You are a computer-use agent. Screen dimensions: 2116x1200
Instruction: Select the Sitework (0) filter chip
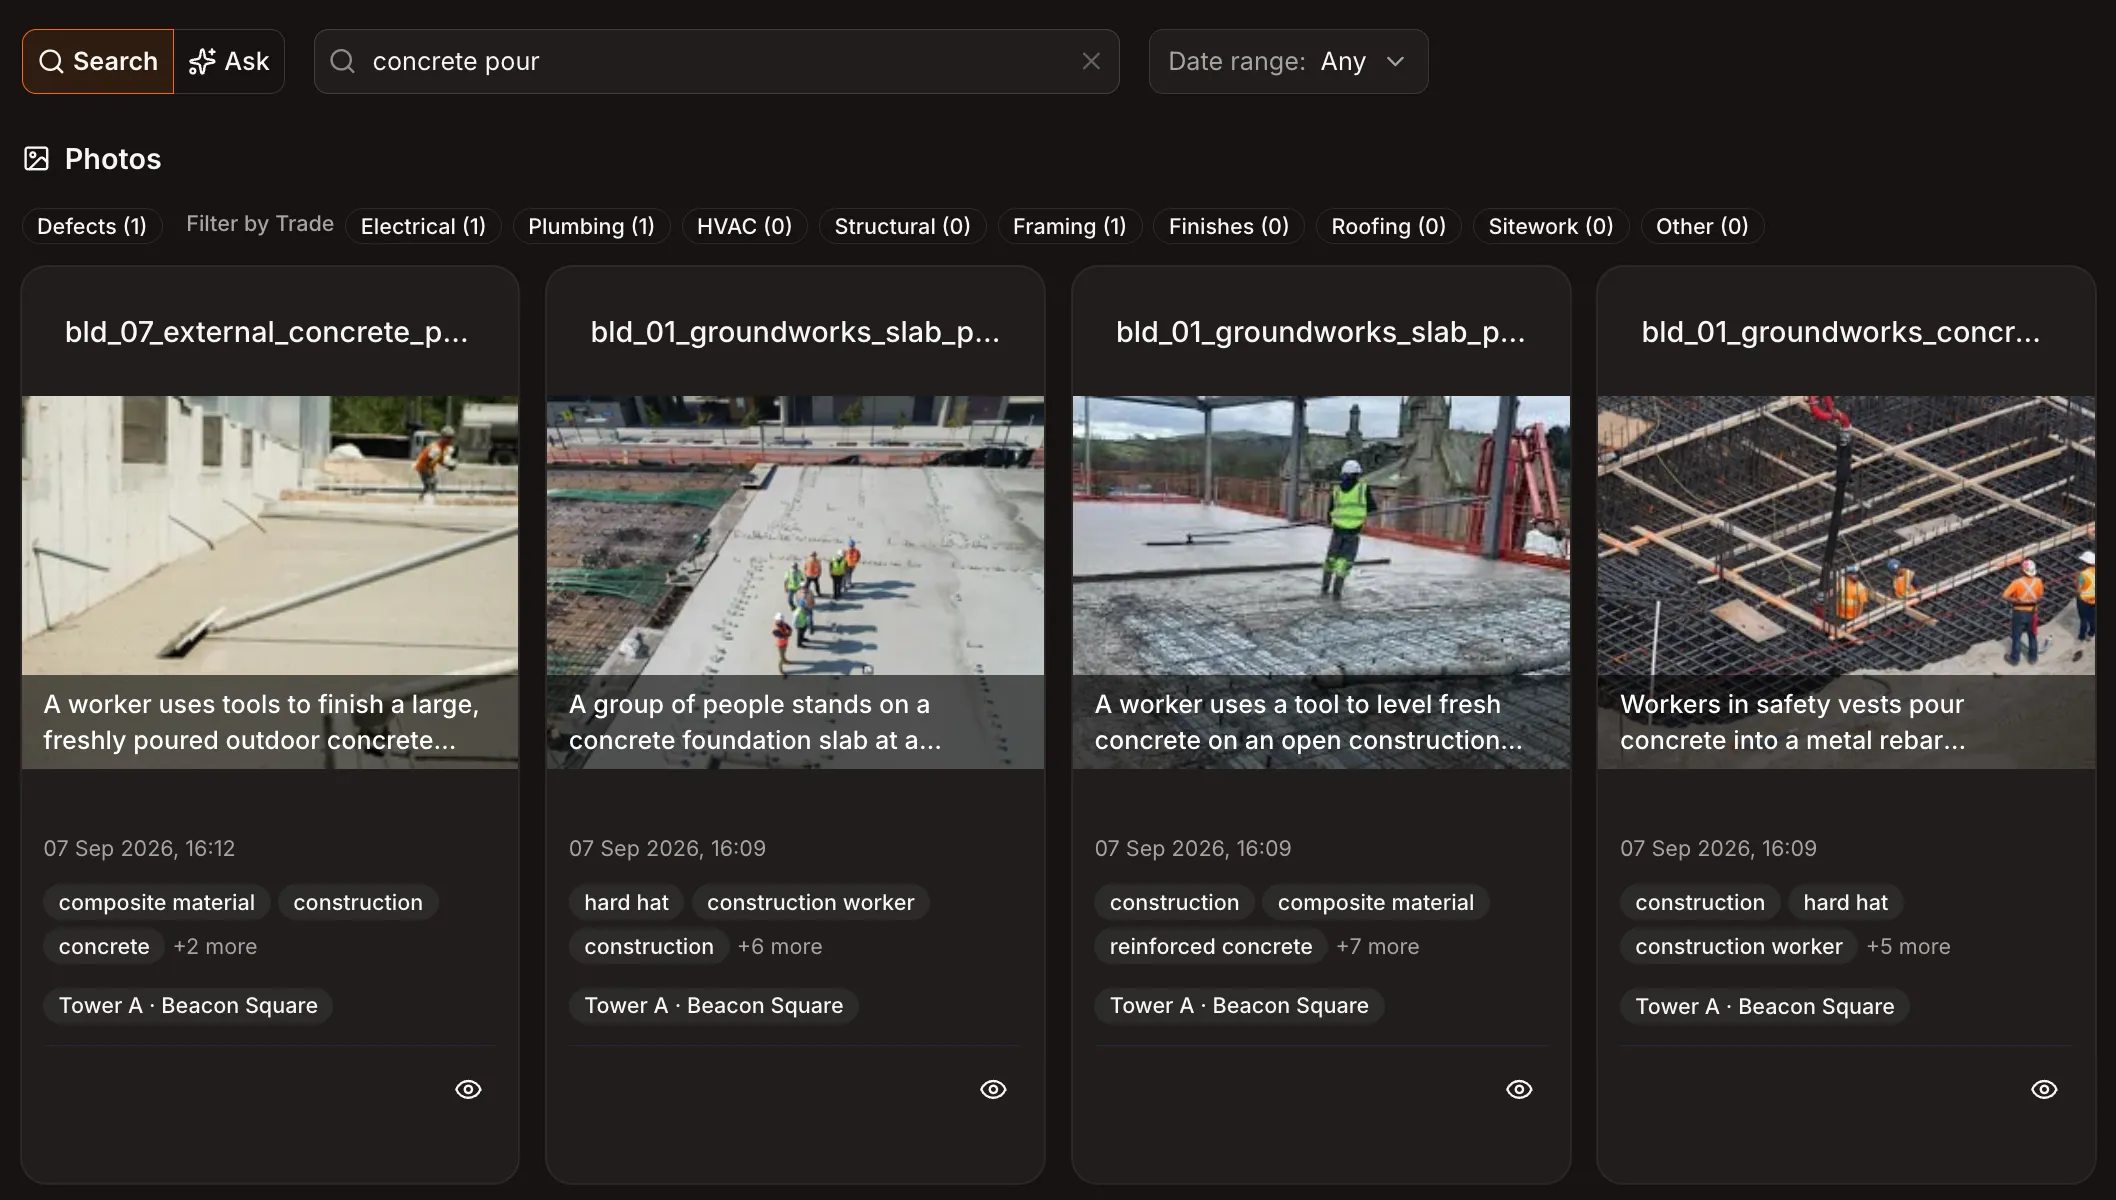(x=1550, y=226)
